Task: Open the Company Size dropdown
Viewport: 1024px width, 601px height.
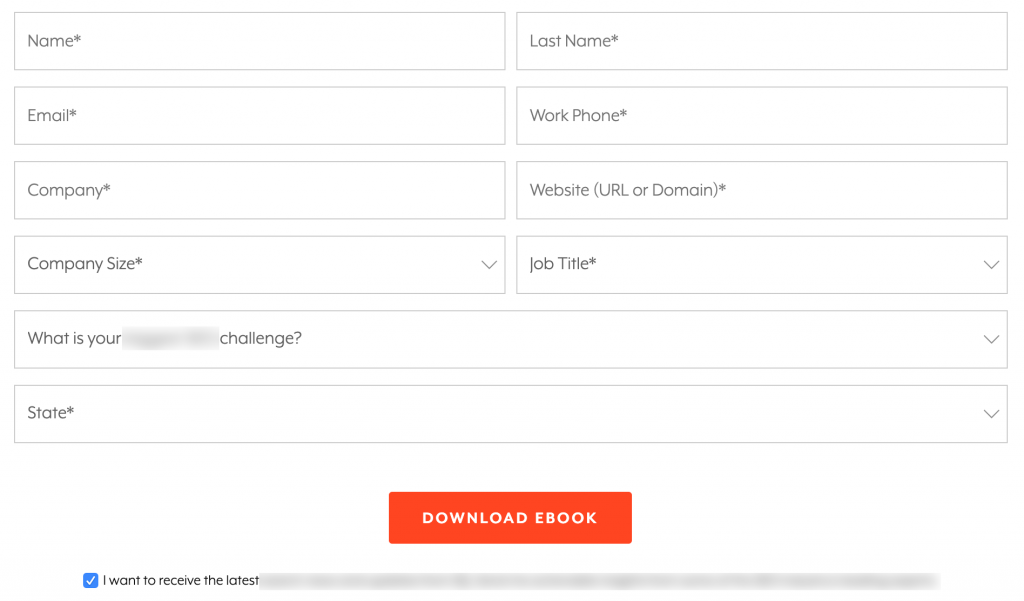Action: click(259, 265)
